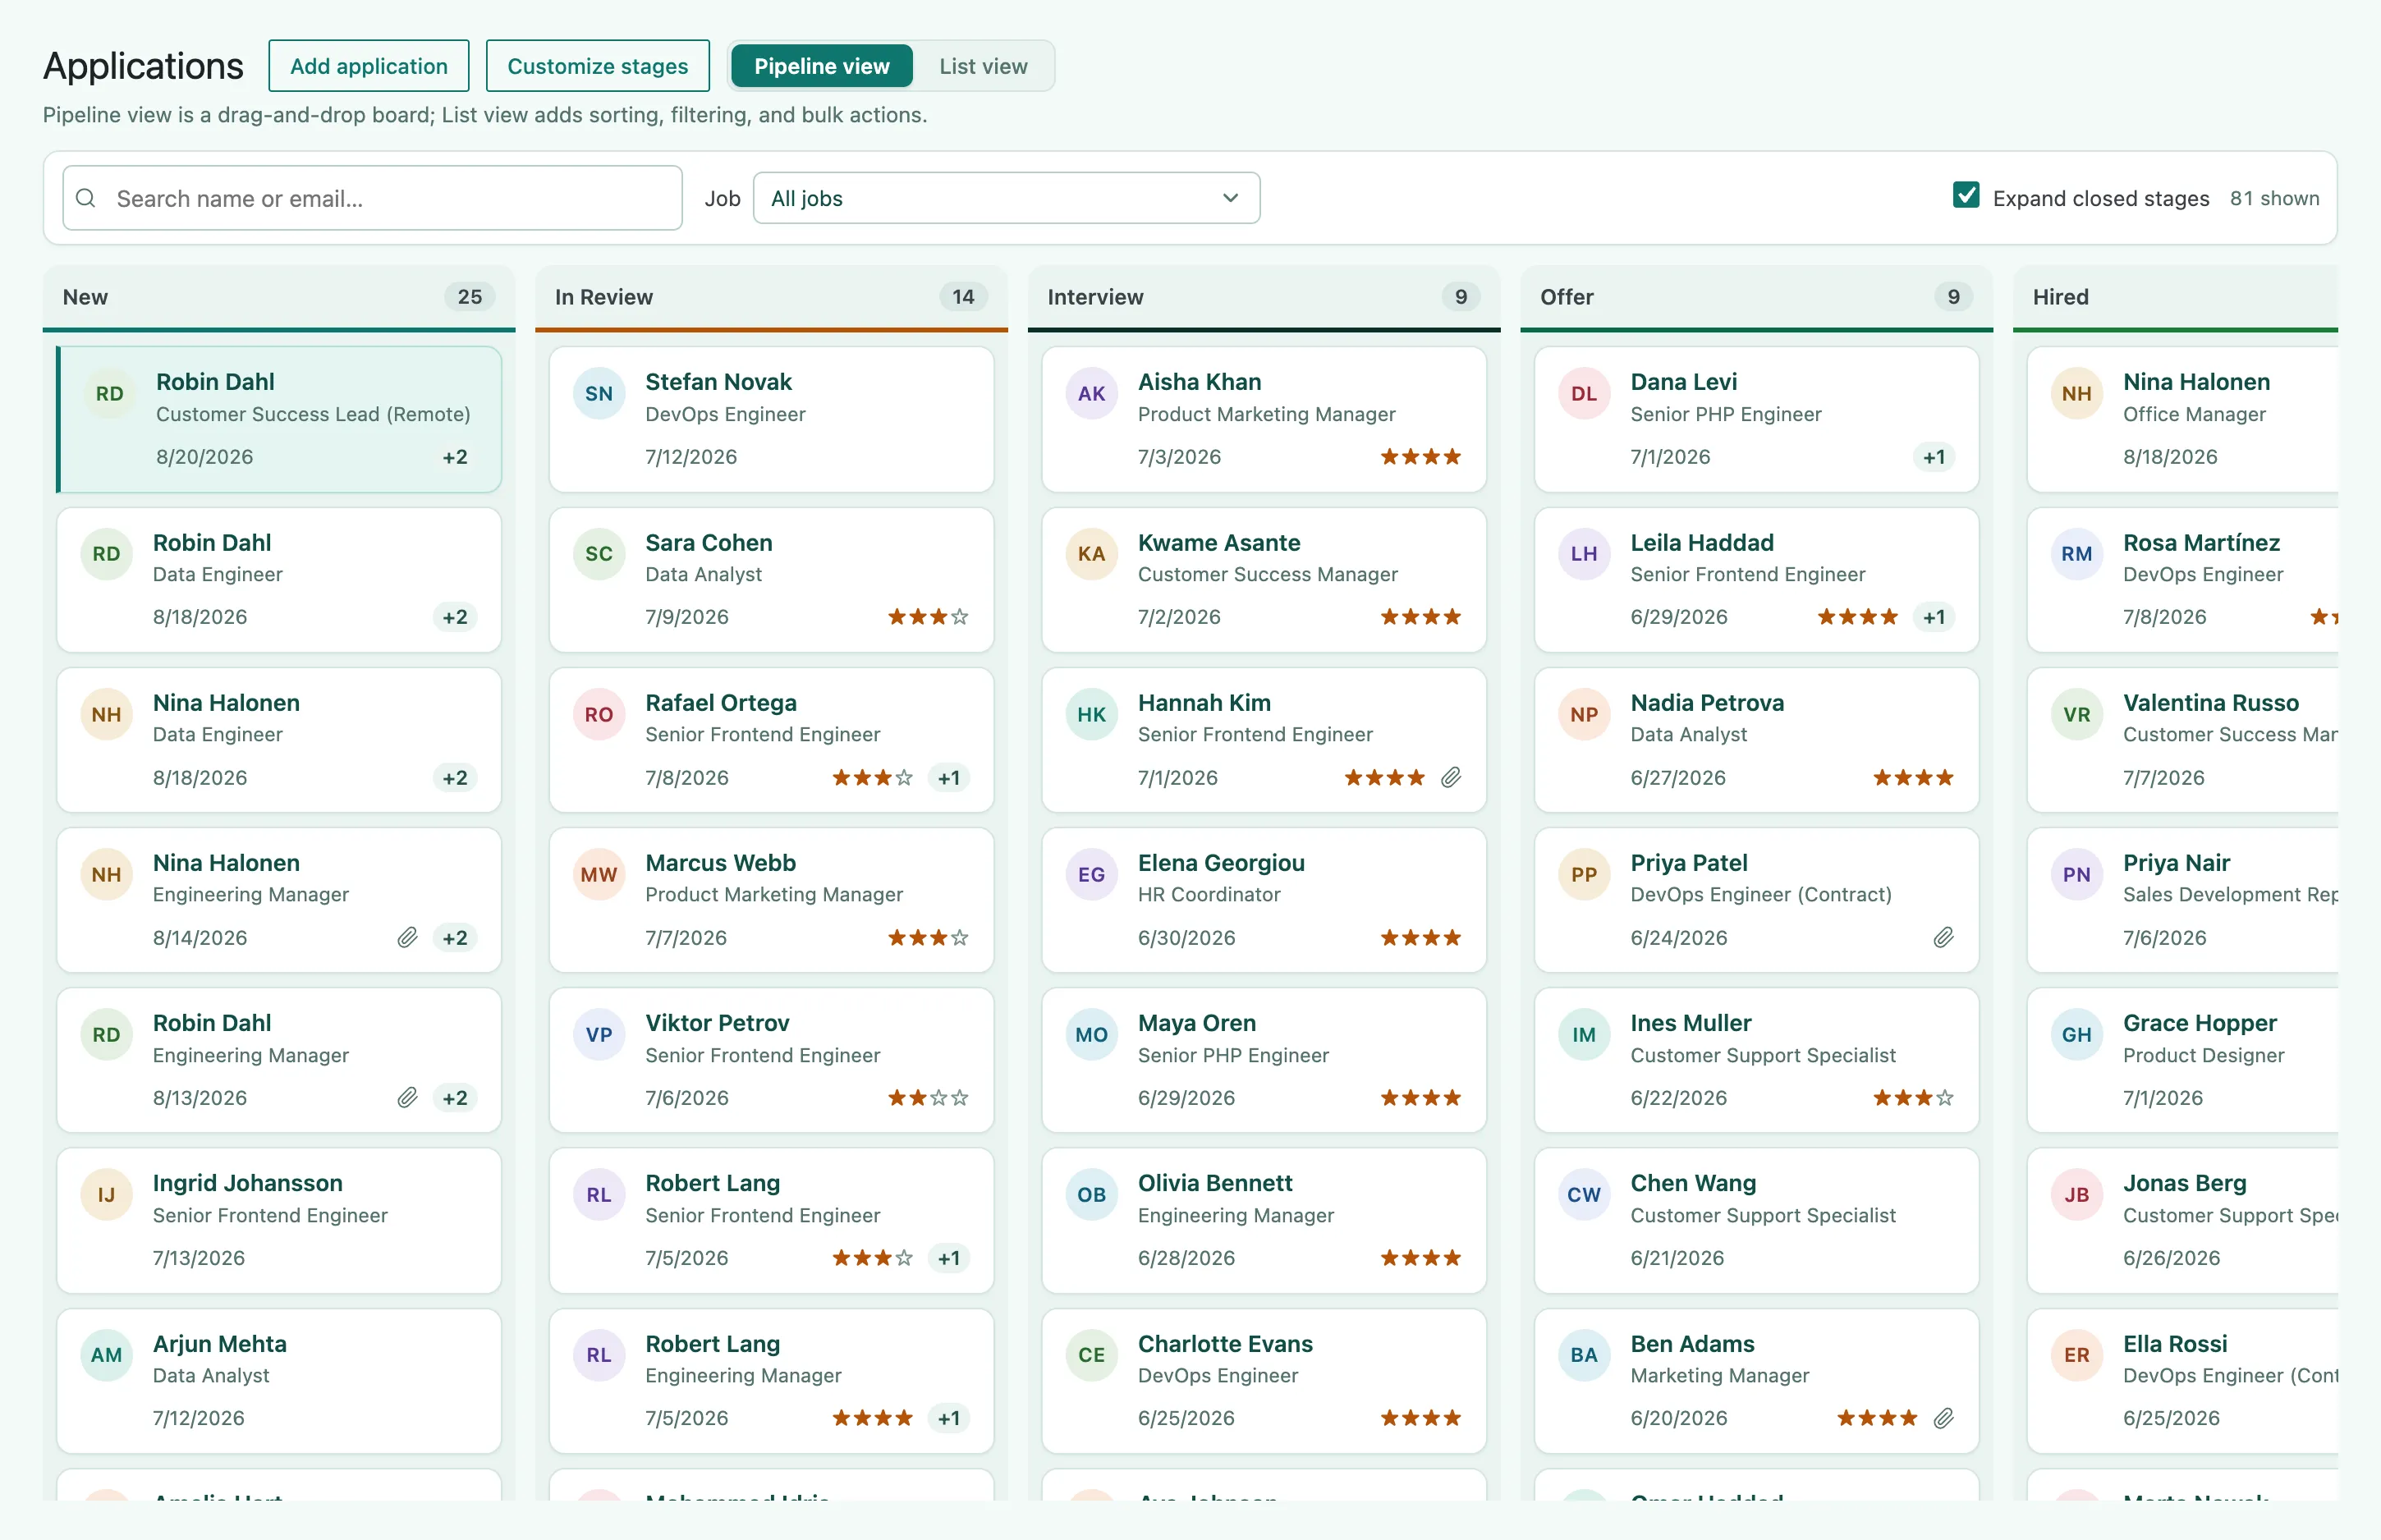The height and width of the screenshot is (1540, 2381).
Task: Click paperclip icon on Priya Patel card
Action: coord(1943,937)
